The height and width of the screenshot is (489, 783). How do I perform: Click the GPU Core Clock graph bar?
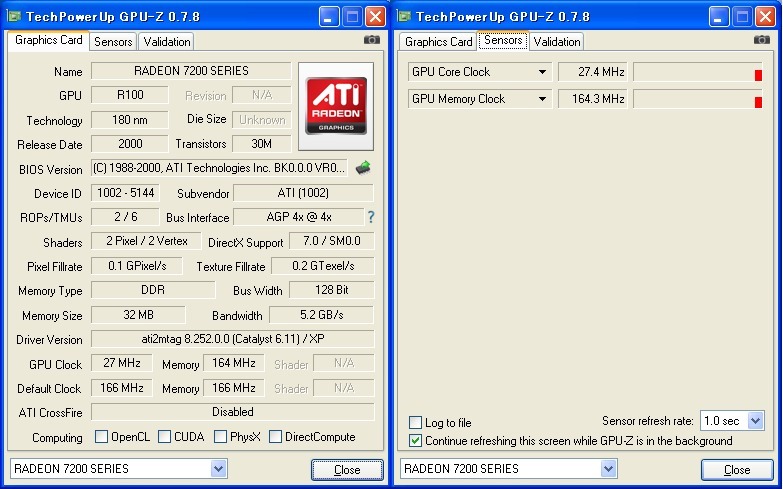point(698,72)
